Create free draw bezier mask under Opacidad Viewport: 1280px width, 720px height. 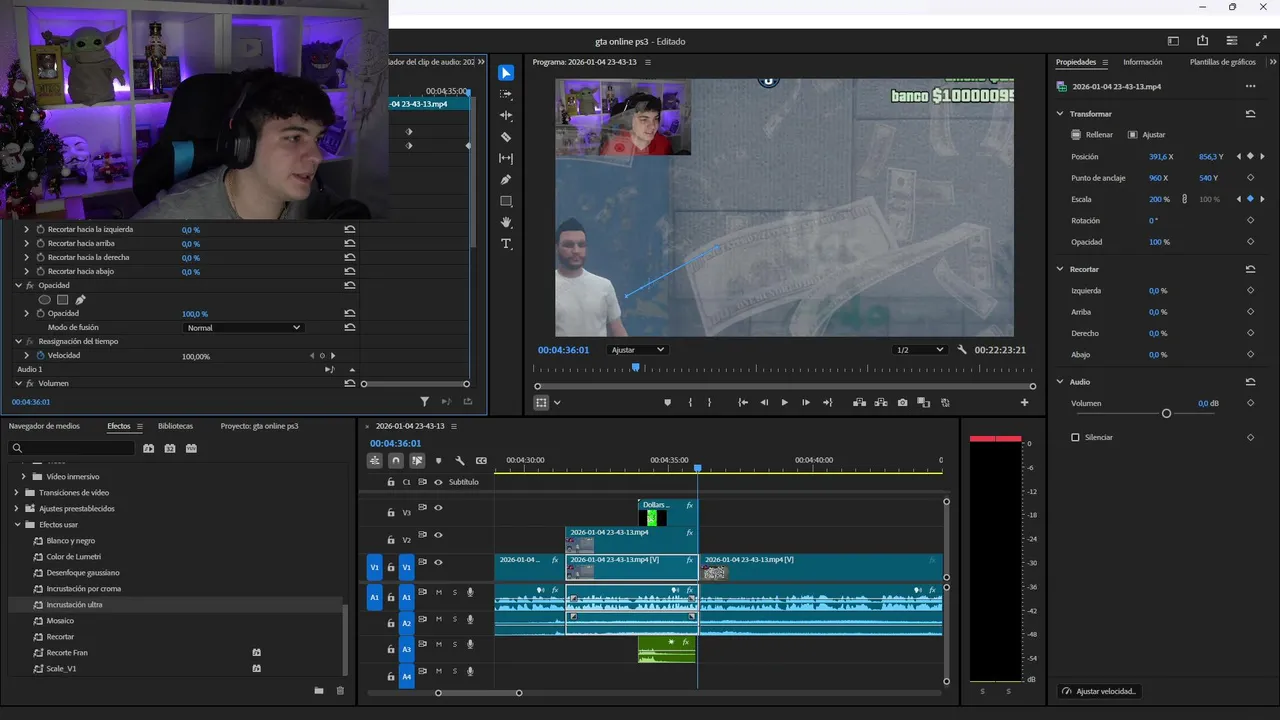tap(81, 299)
